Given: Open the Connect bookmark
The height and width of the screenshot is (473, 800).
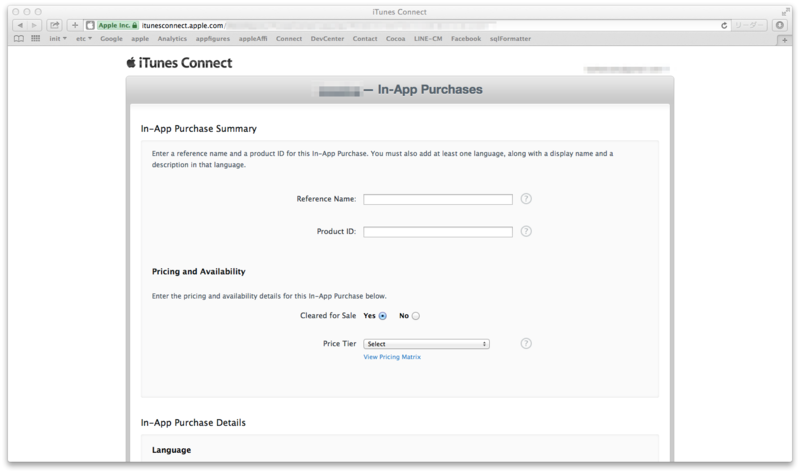Looking at the screenshot, I should pos(289,39).
